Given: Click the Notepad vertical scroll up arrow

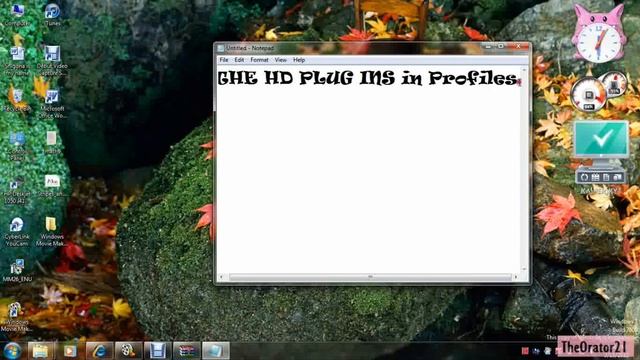Looking at the screenshot, I should [x=524, y=70].
